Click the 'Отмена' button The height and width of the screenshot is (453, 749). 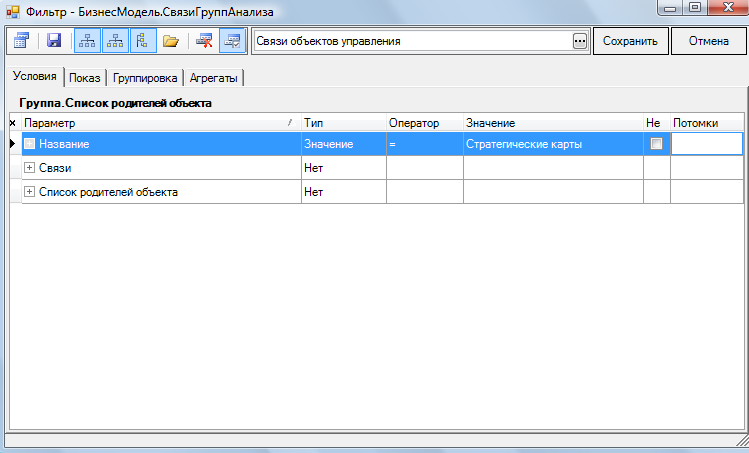(x=709, y=41)
